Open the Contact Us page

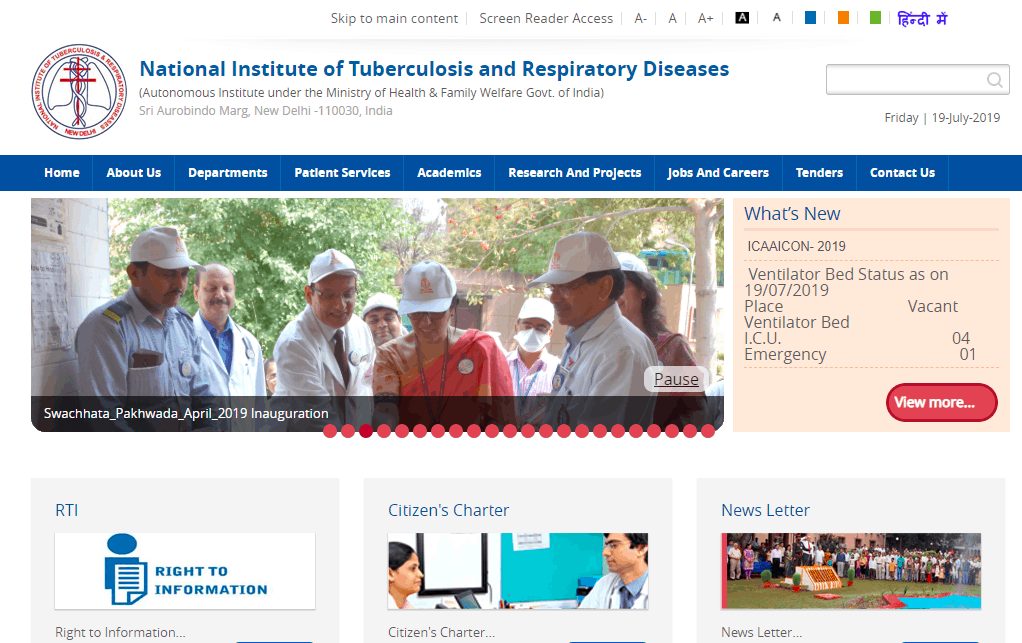(902, 173)
